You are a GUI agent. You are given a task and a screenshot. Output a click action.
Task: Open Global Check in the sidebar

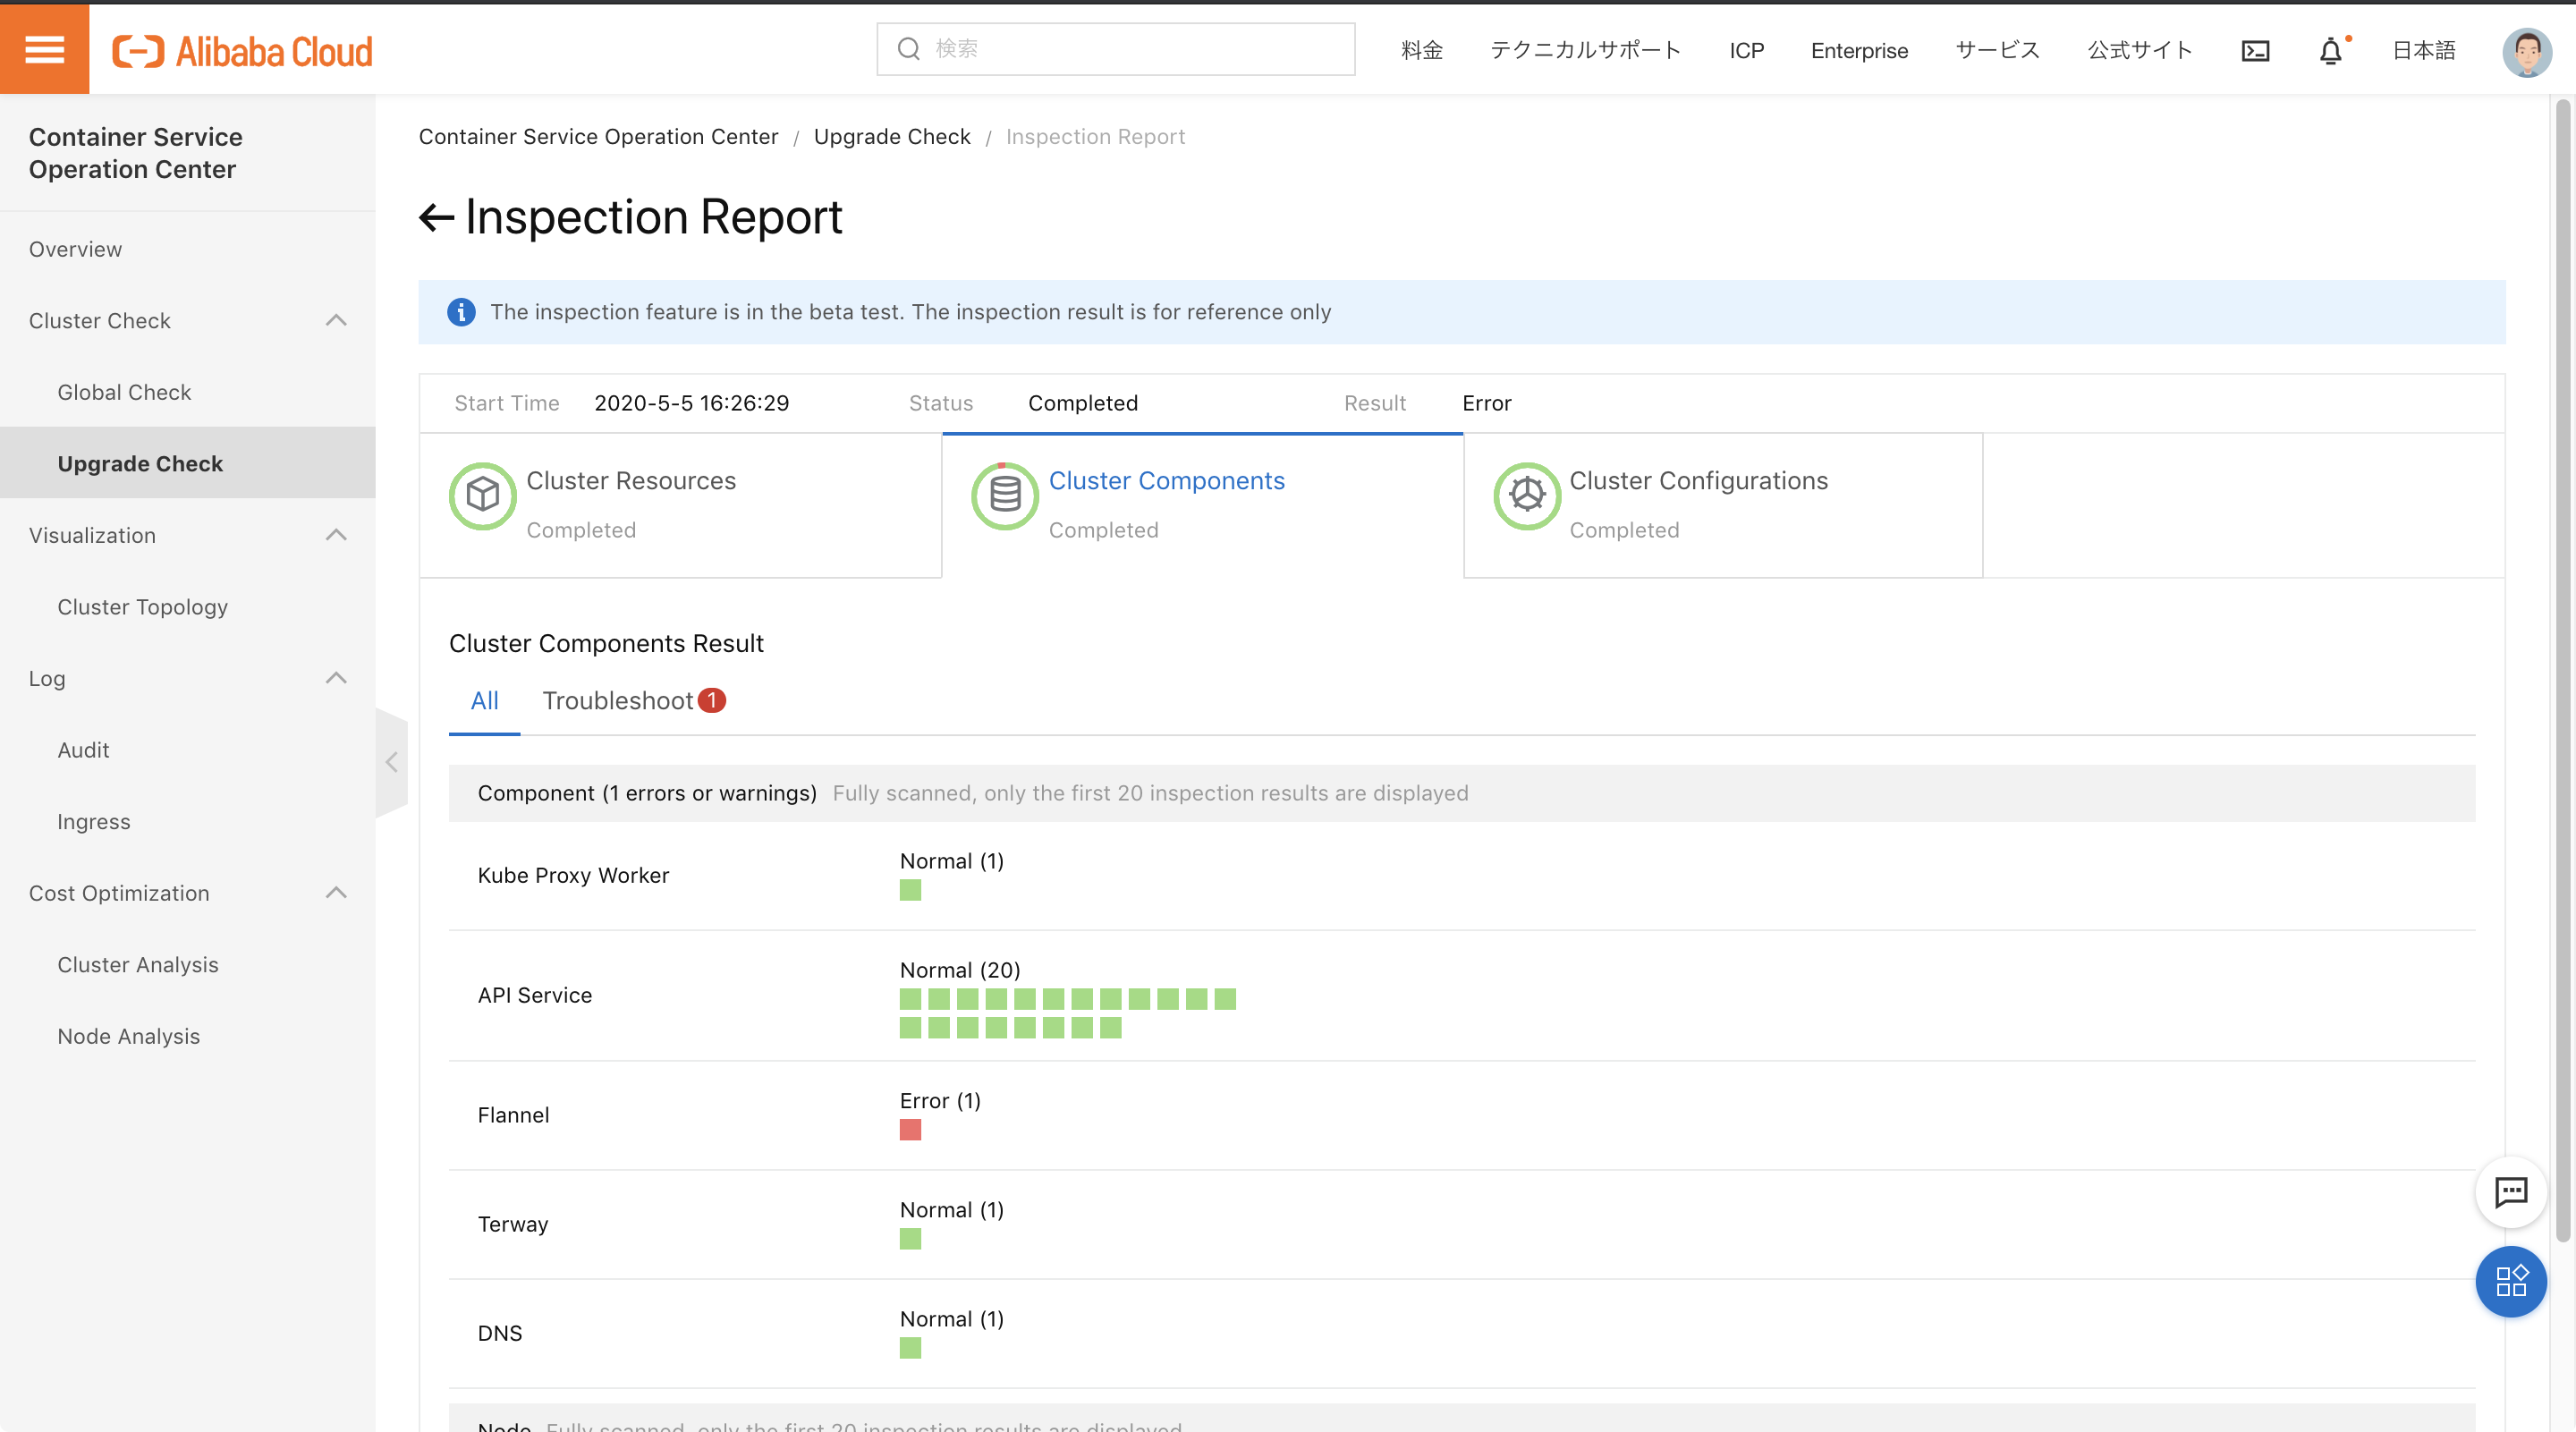pos(124,392)
